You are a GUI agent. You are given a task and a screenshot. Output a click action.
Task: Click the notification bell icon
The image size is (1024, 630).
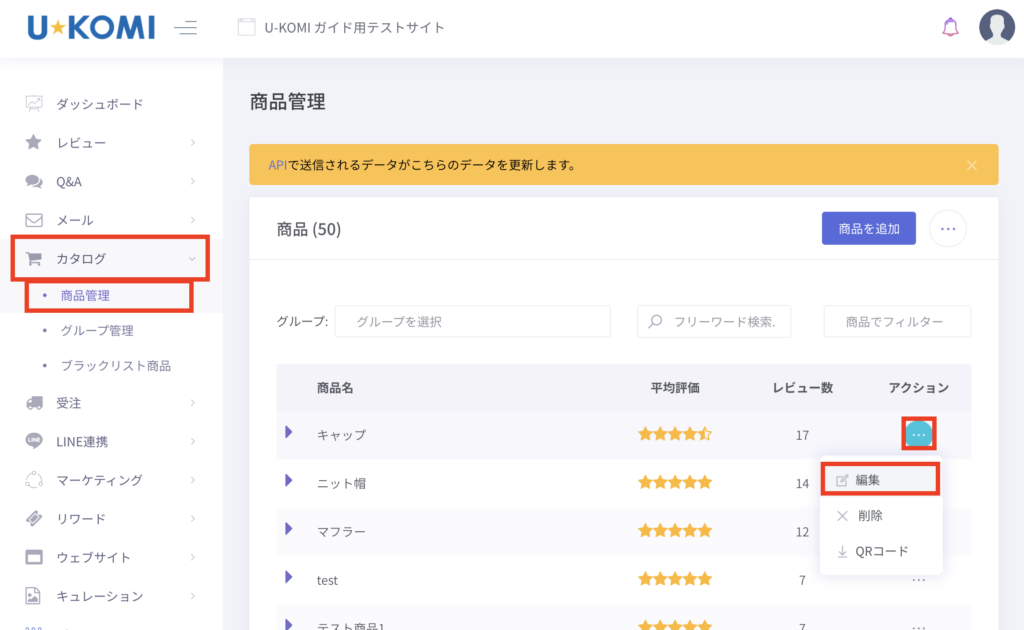950,27
